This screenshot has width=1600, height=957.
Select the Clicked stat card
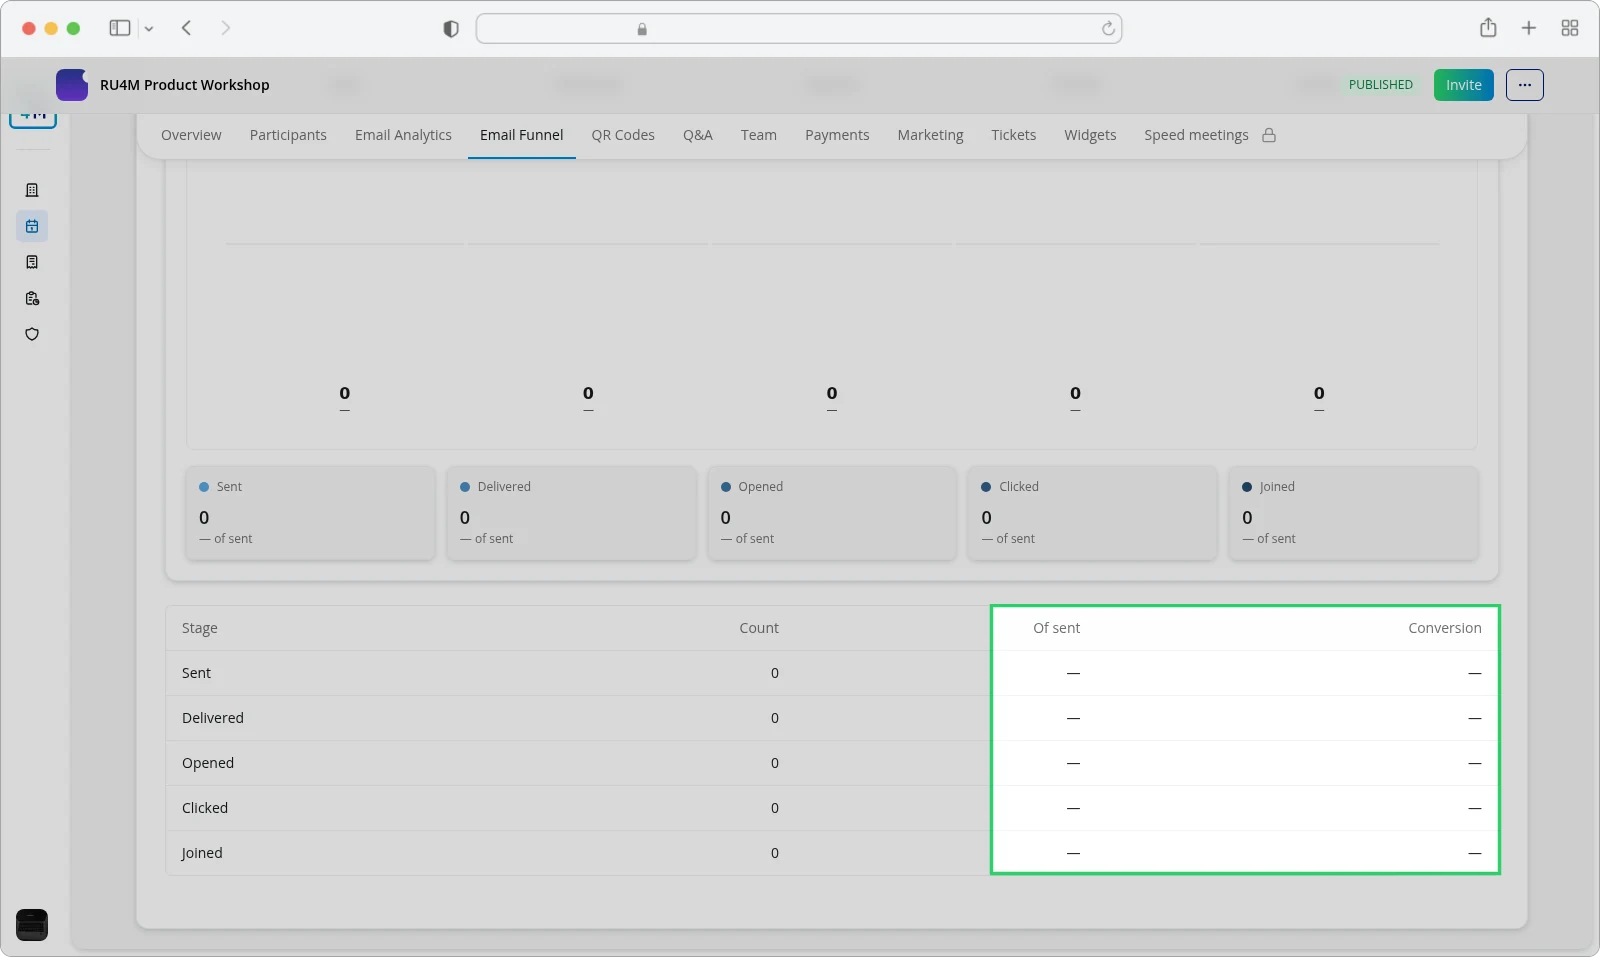click(1093, 513)
